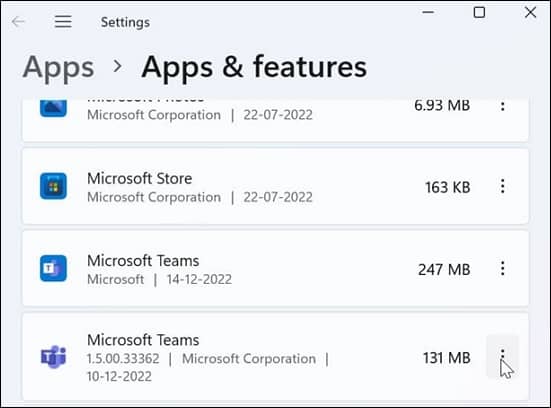This screenshot has width=551, height=408.
Task: Open more options for Microsoft Store
Action: coord(503,186)
